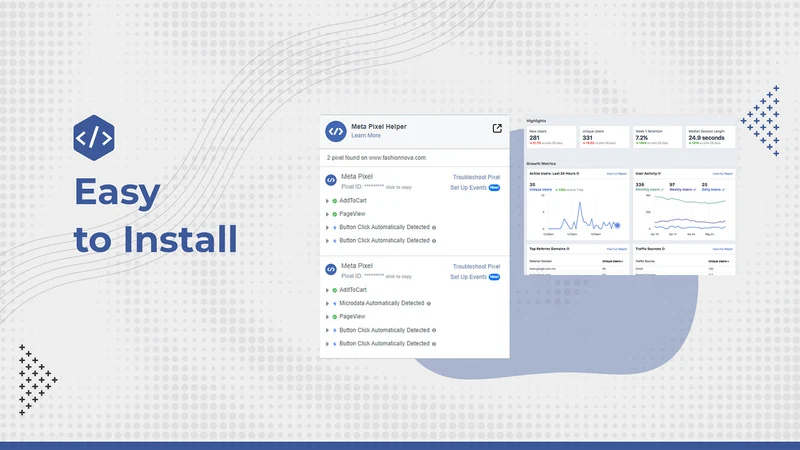Click lightning icon beside Microdata Automatically Detected
The image size is (800, 450).
tap(335, 304)
